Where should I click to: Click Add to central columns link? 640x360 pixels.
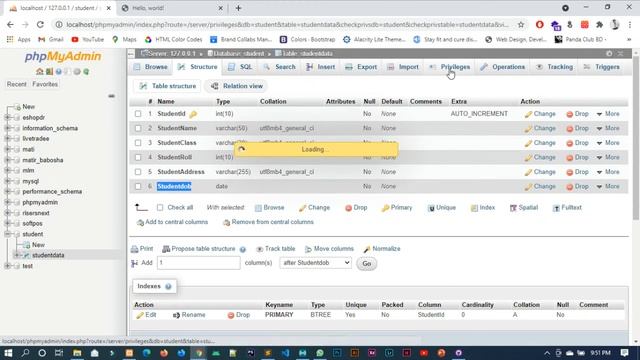[172, 222]
